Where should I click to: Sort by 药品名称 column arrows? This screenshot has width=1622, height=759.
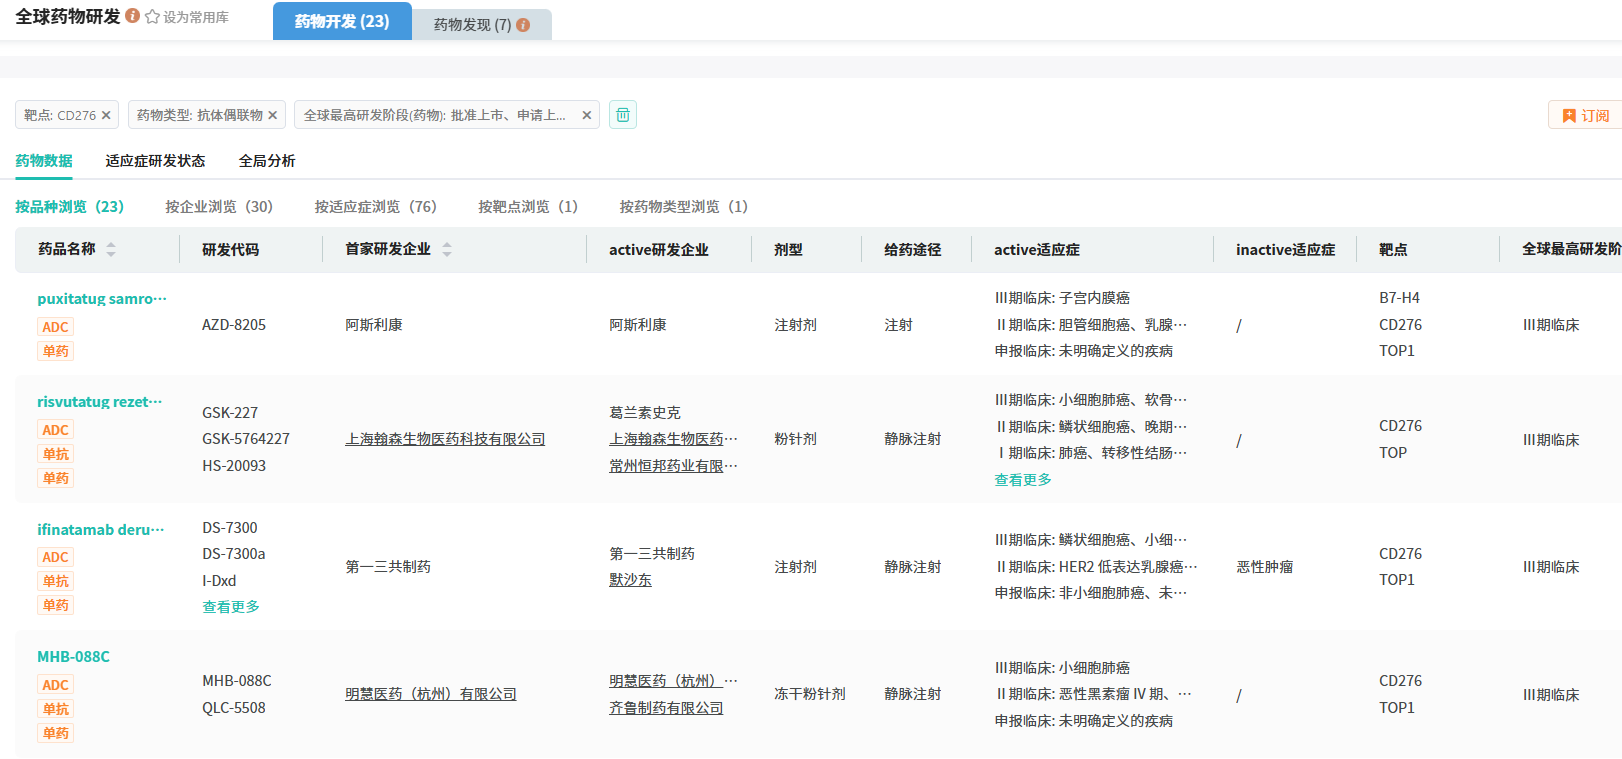111,249
